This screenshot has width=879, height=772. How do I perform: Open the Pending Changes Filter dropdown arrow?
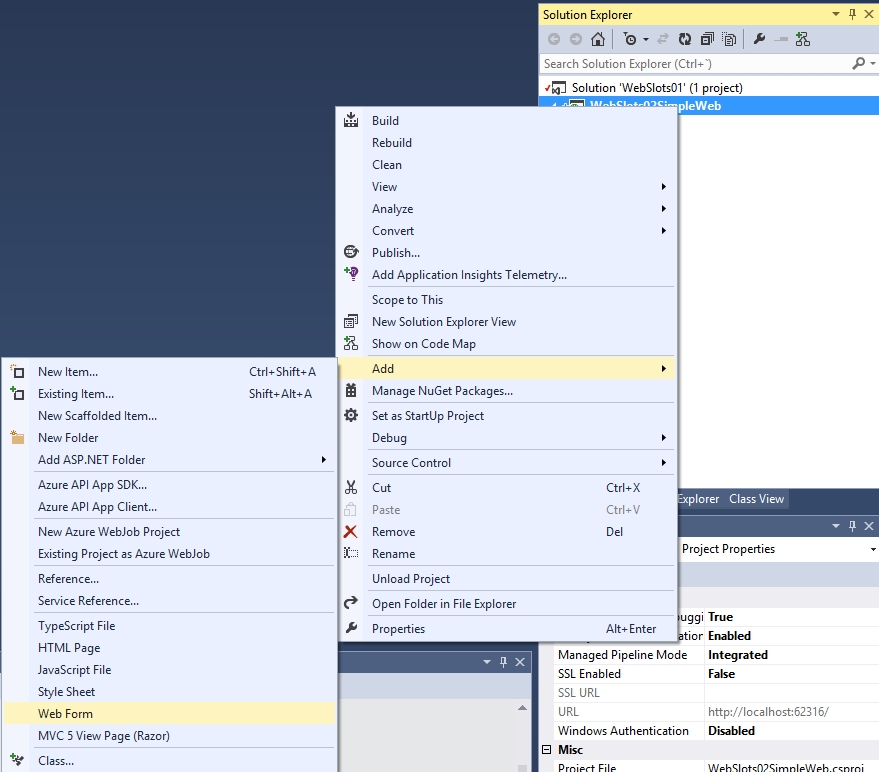(x=646, y=39)
